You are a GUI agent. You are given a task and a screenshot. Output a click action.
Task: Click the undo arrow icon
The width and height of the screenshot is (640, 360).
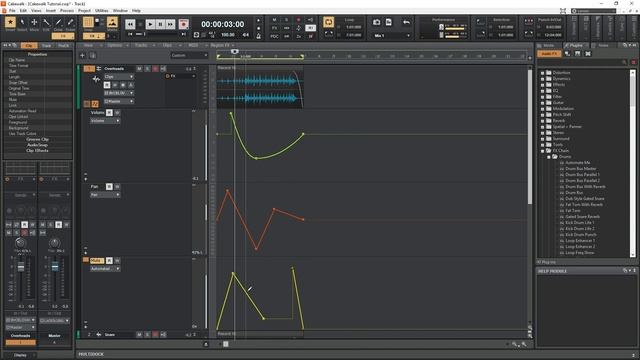point(406,22)
